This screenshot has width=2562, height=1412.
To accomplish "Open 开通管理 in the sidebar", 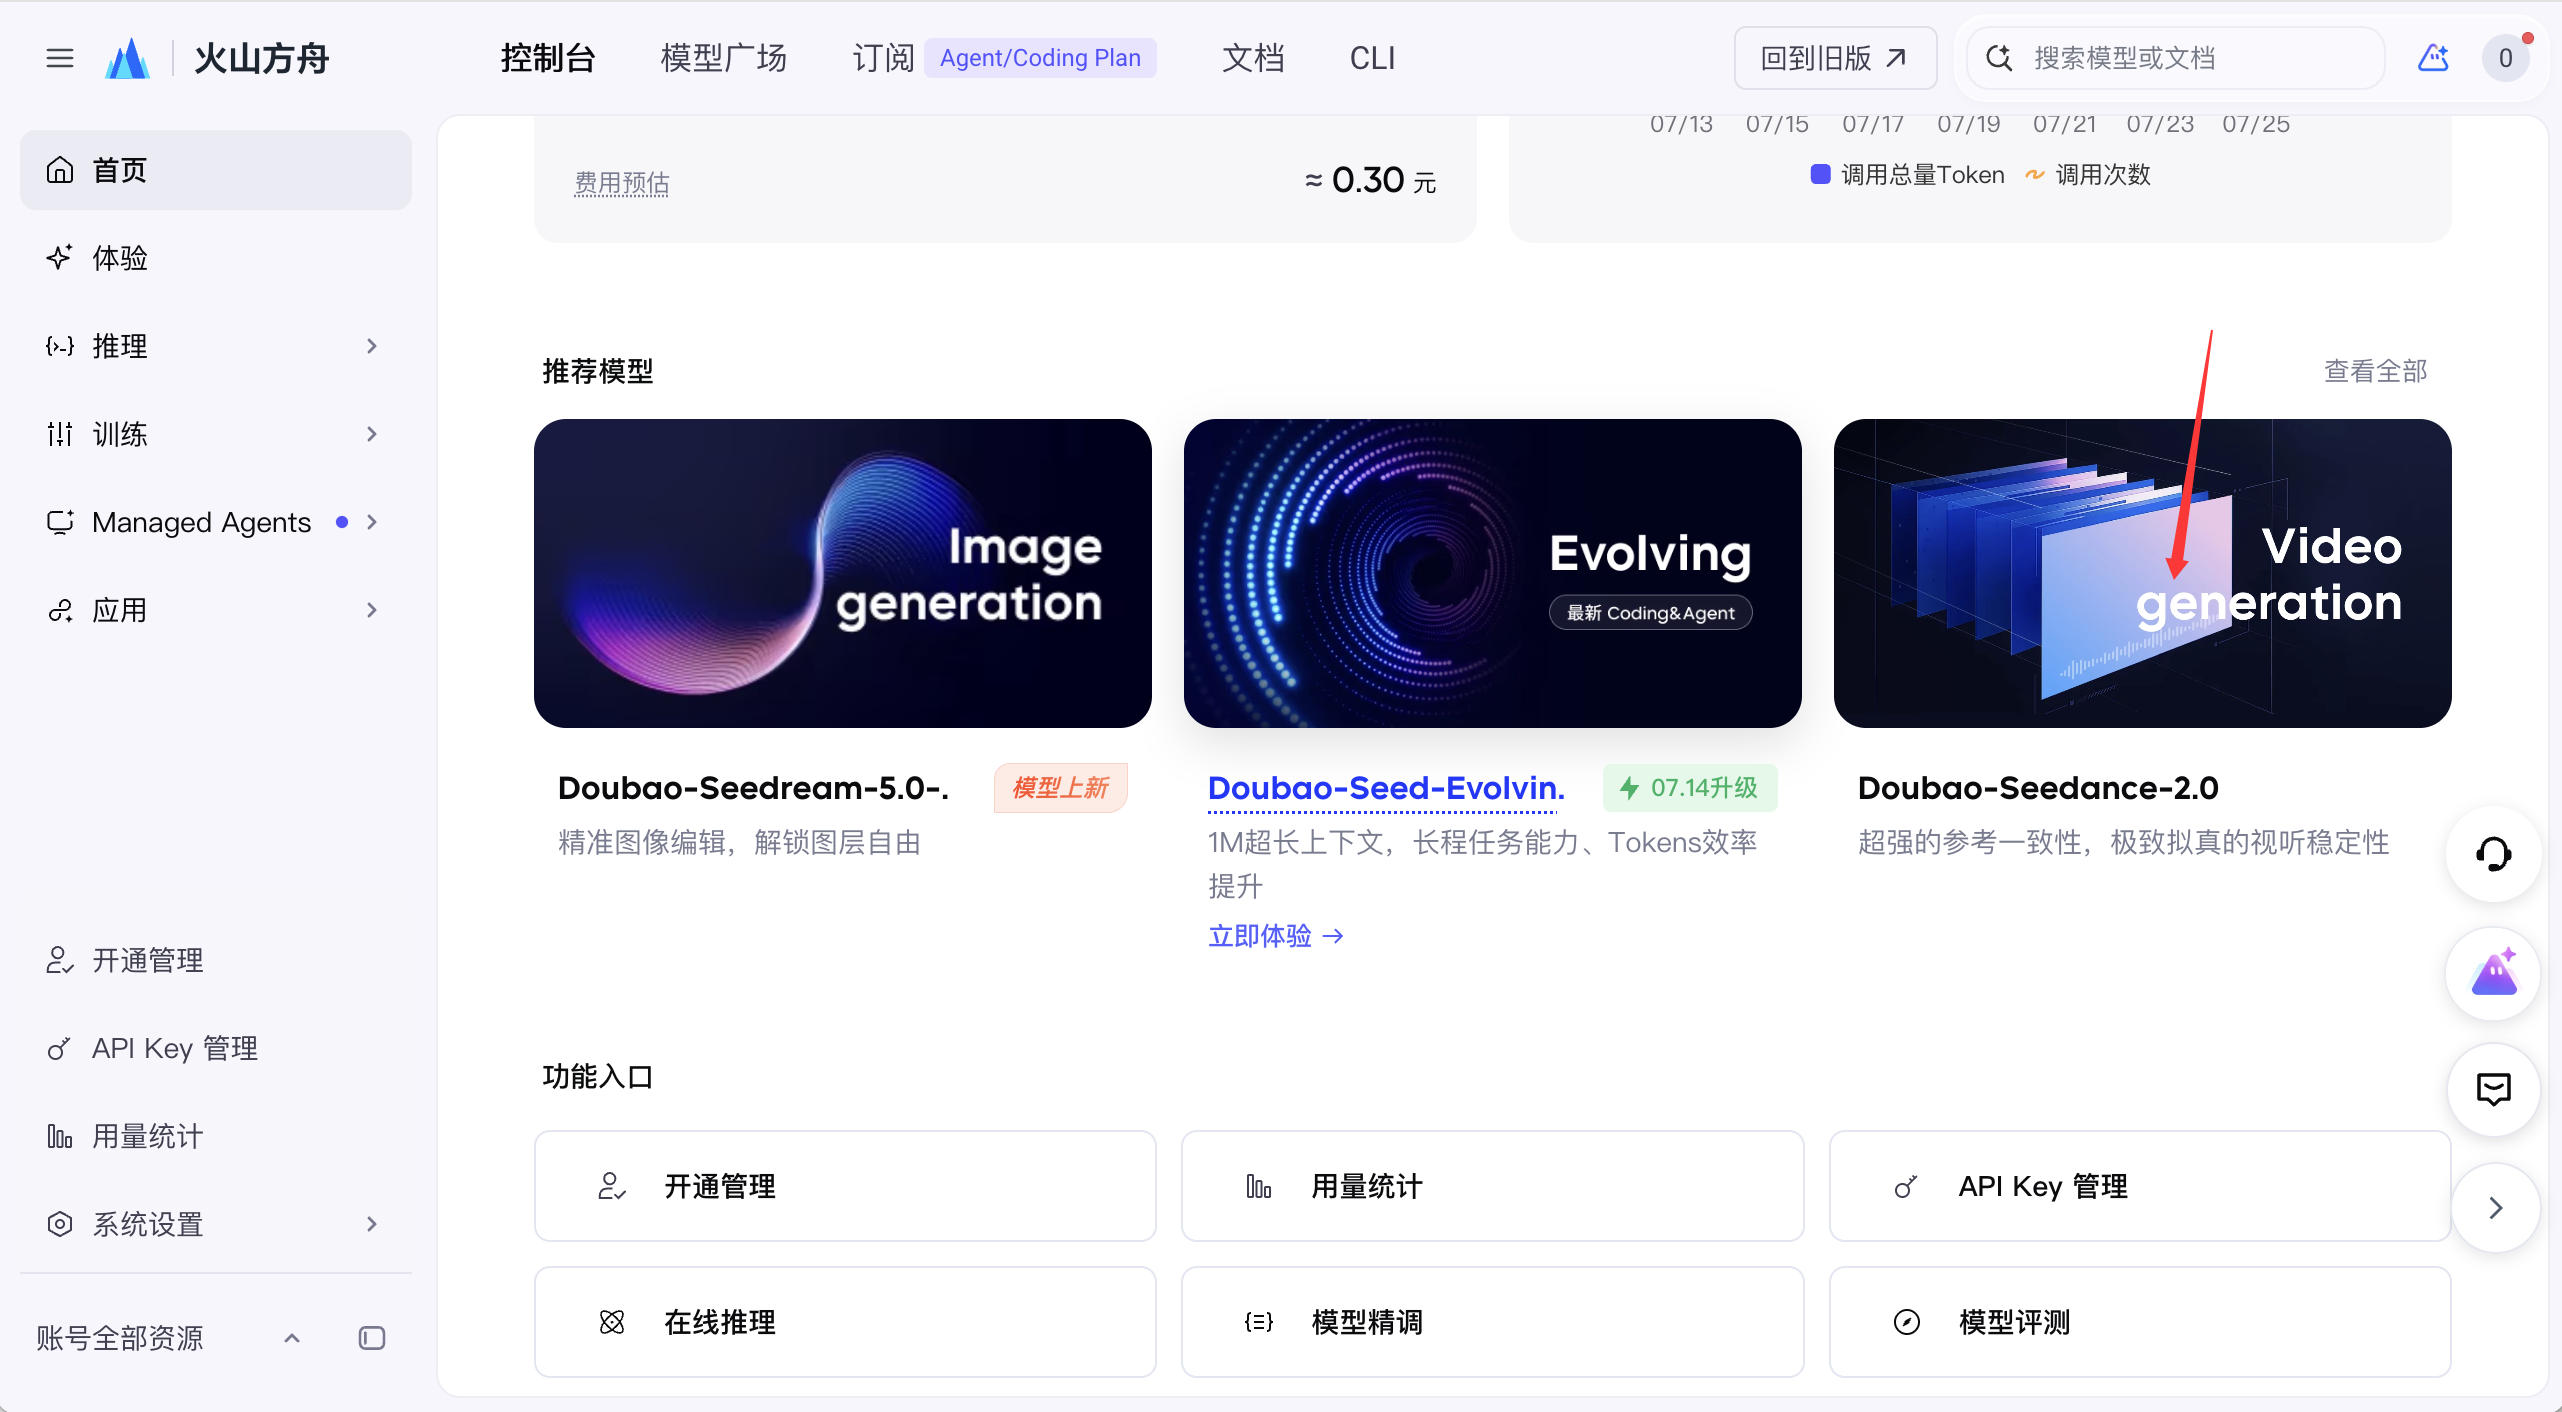I will 216,960.
